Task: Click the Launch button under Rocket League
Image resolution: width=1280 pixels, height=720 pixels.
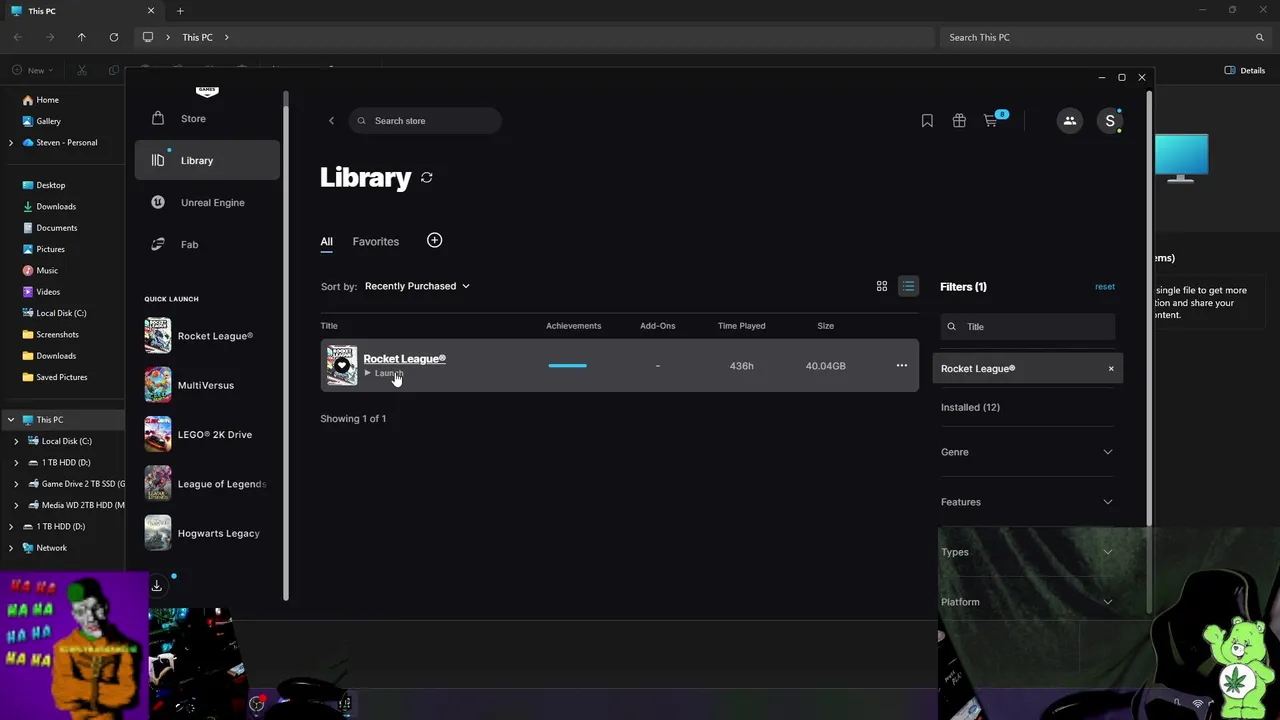Action: tap(384, 373)
